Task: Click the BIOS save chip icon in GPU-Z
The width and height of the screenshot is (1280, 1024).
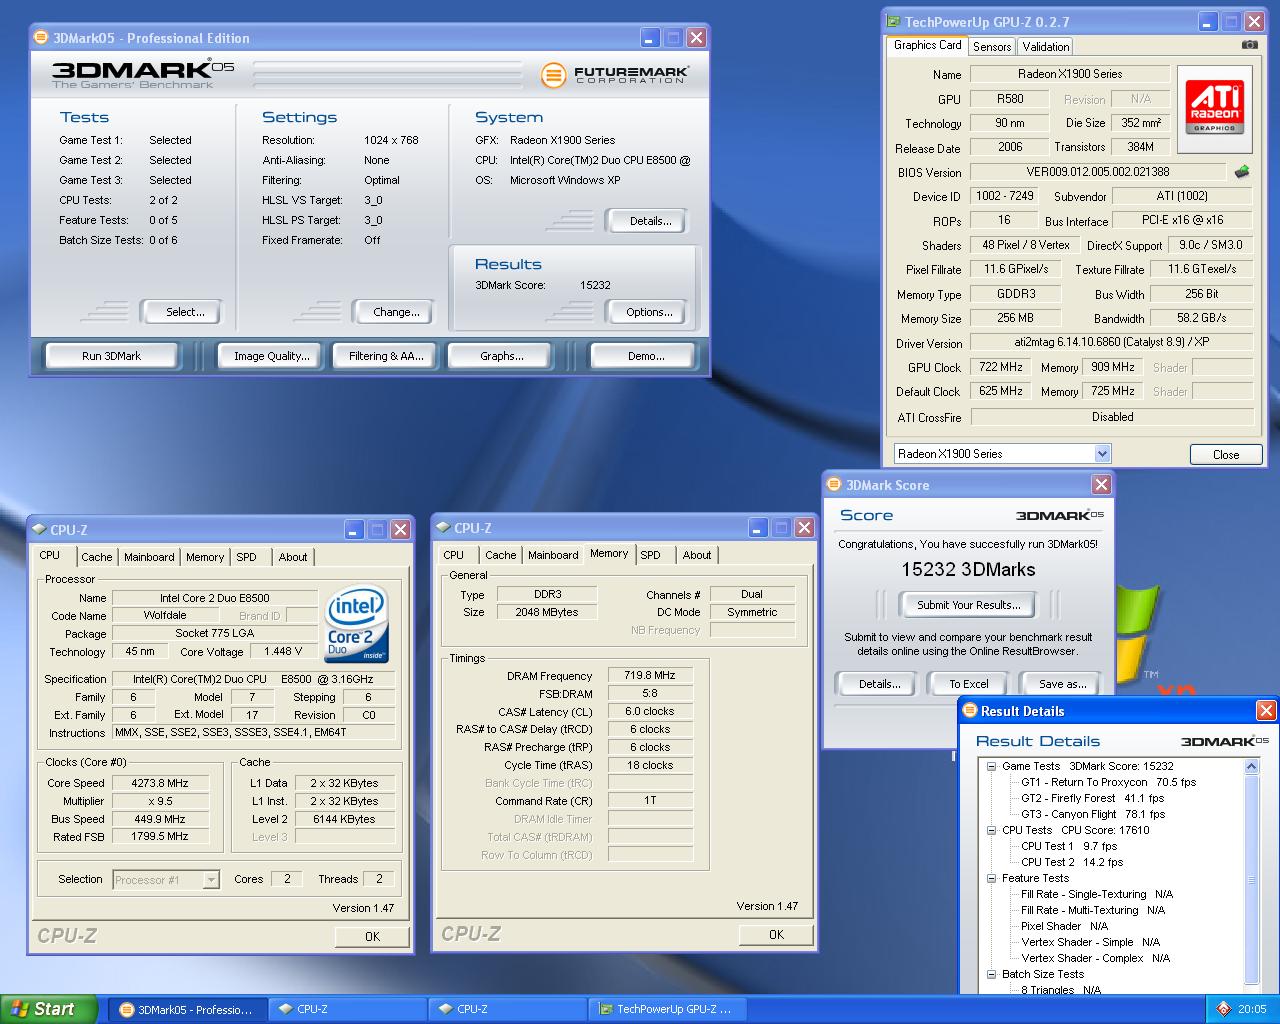Action: pyautogui.click(x=1241, y=171)
